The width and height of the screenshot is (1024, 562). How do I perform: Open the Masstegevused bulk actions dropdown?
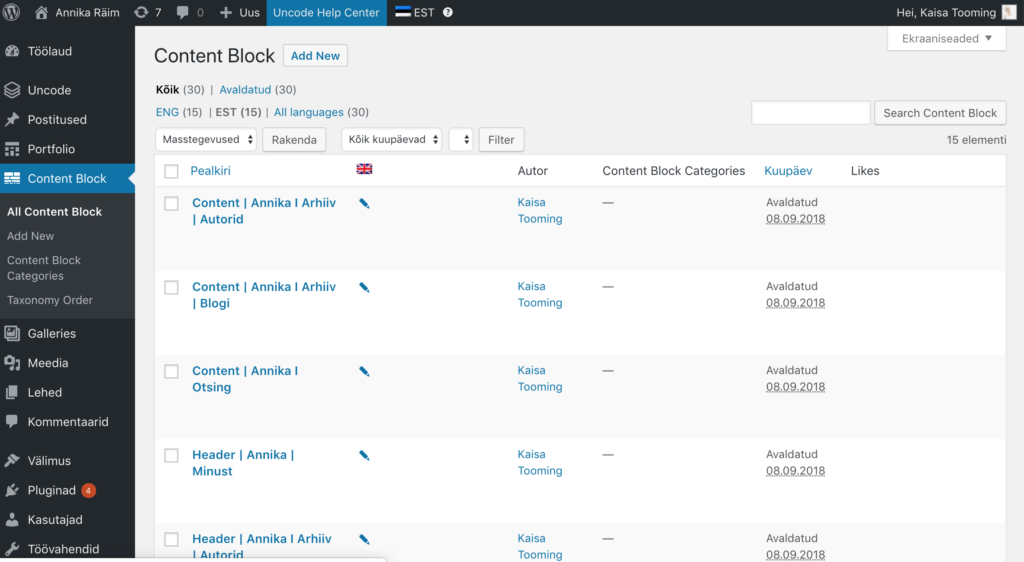[x=206, y=139]
